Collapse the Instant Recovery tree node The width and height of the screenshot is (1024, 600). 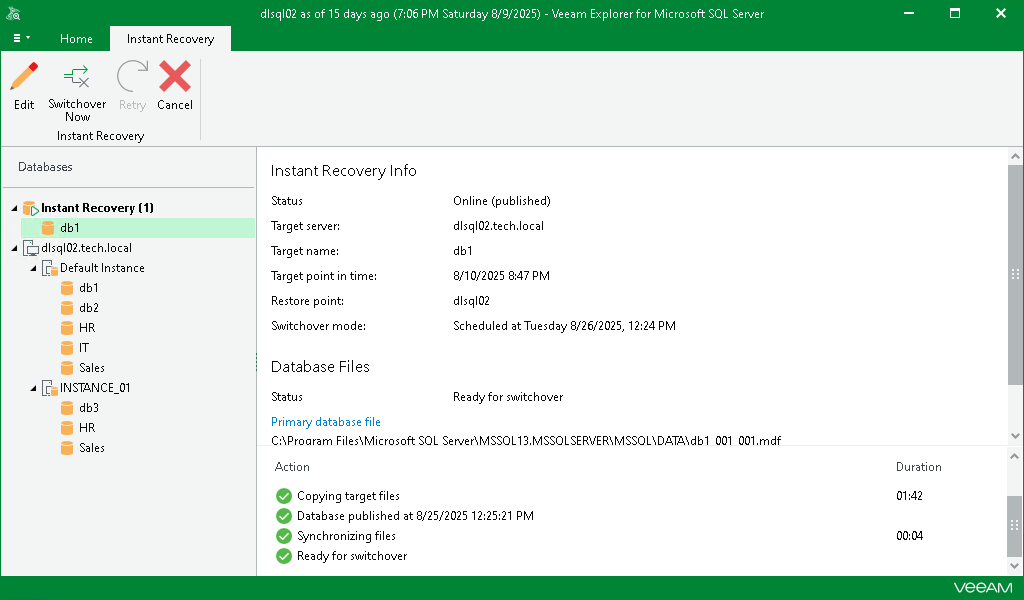(x=14, y=208)
